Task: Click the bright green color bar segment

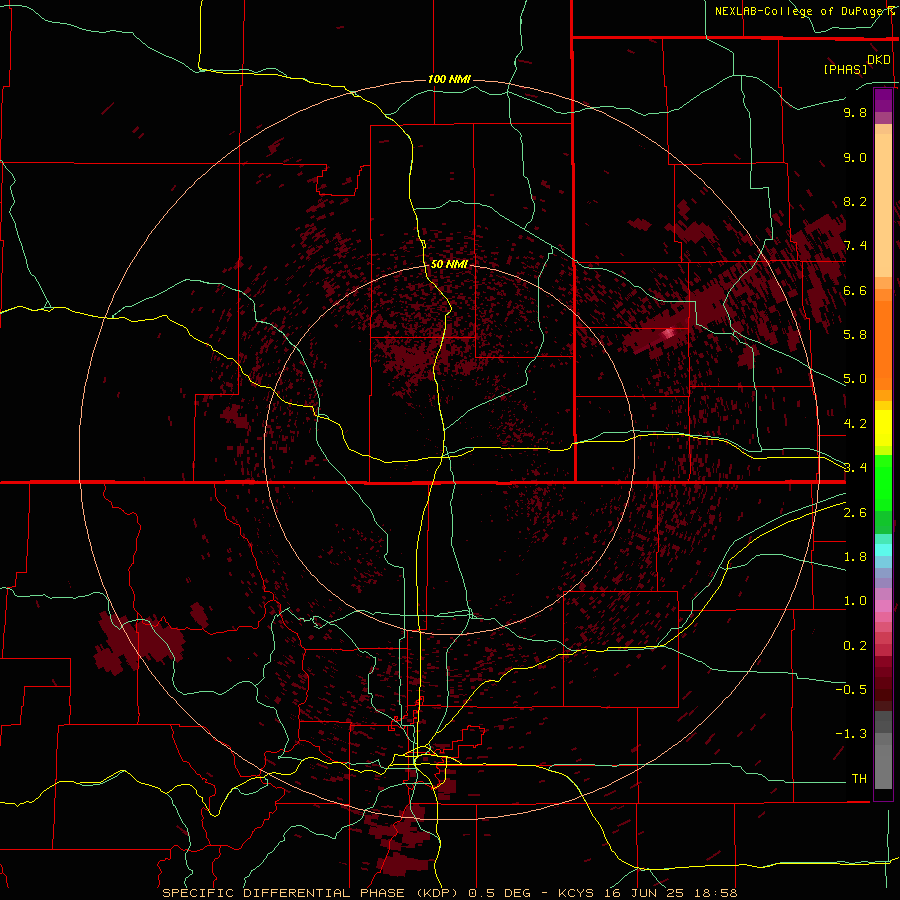Action: coord(883,482)
